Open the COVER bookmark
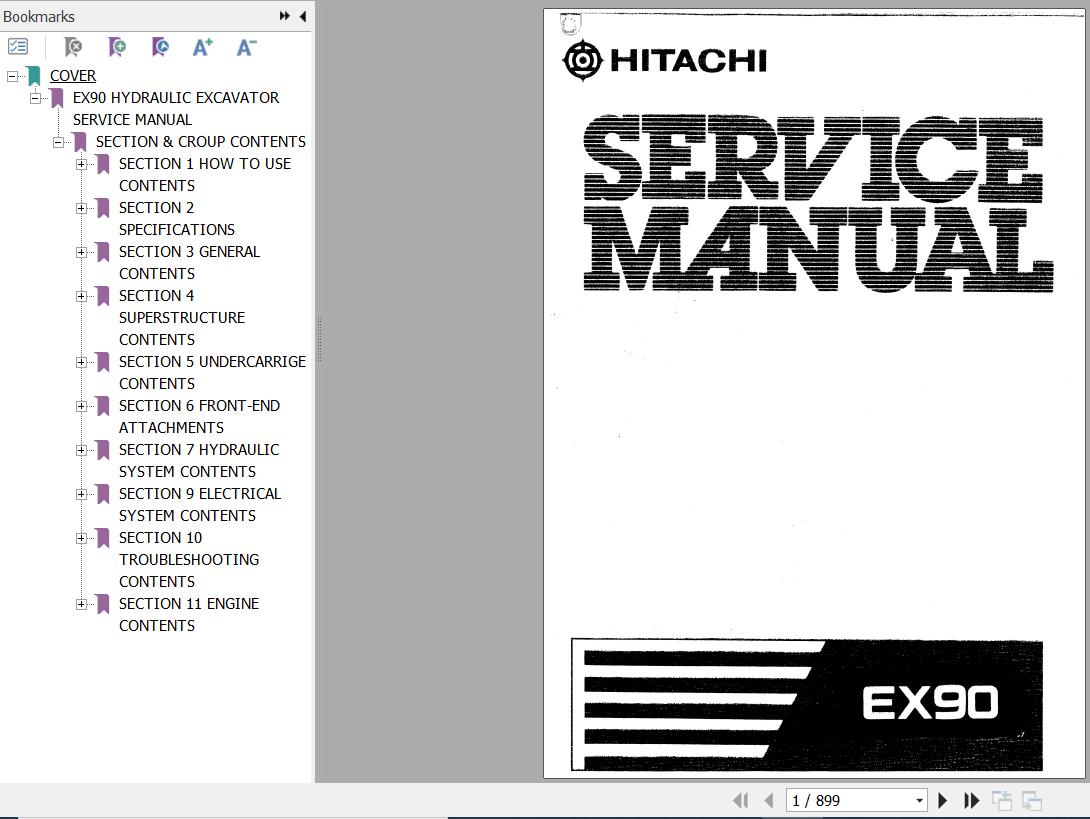This screenshot has width=1090, height=819. tap(72, 76)
